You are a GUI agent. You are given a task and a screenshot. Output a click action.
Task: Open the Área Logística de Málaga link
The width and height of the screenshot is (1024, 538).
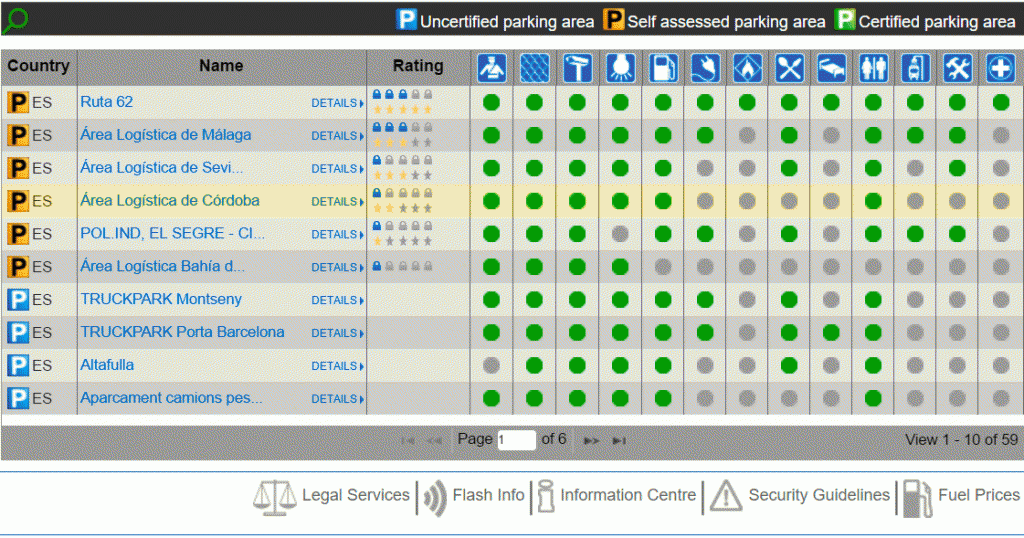click(x=166, y=135)
